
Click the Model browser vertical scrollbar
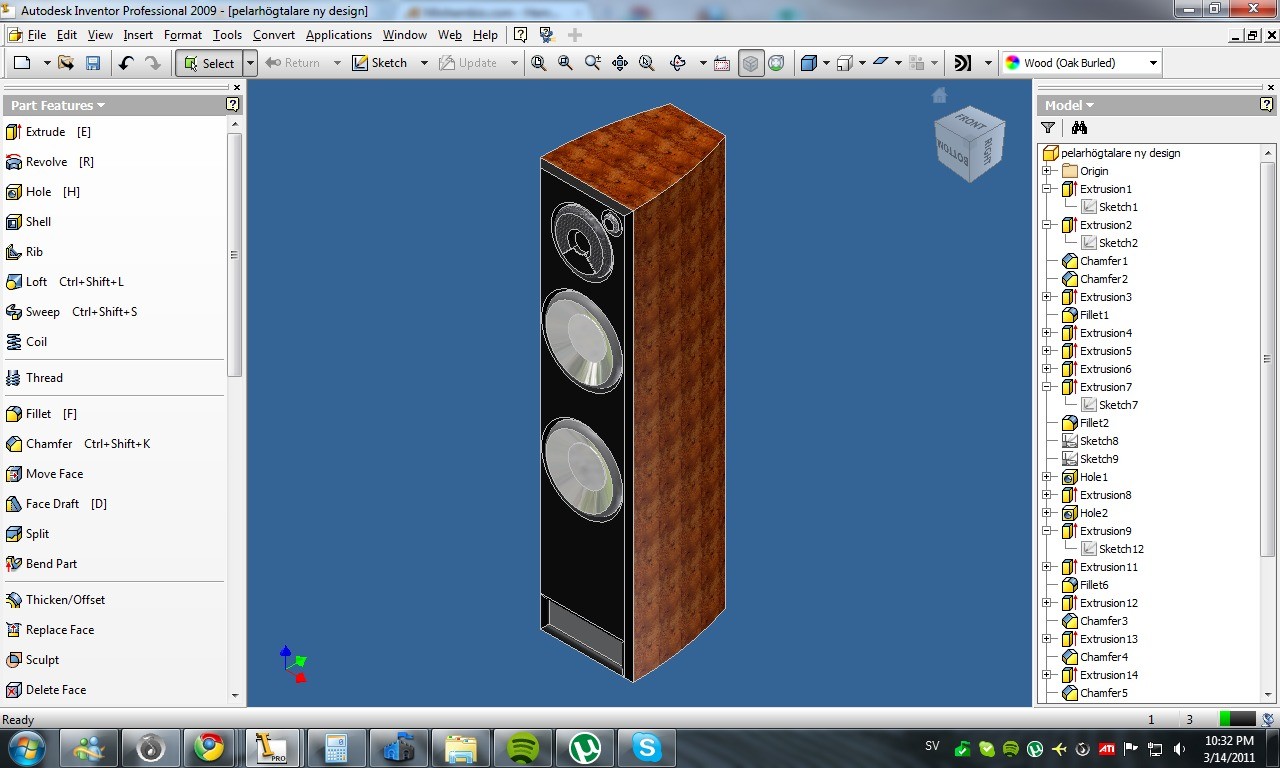pyautogui.click(x=1268, y=360)
